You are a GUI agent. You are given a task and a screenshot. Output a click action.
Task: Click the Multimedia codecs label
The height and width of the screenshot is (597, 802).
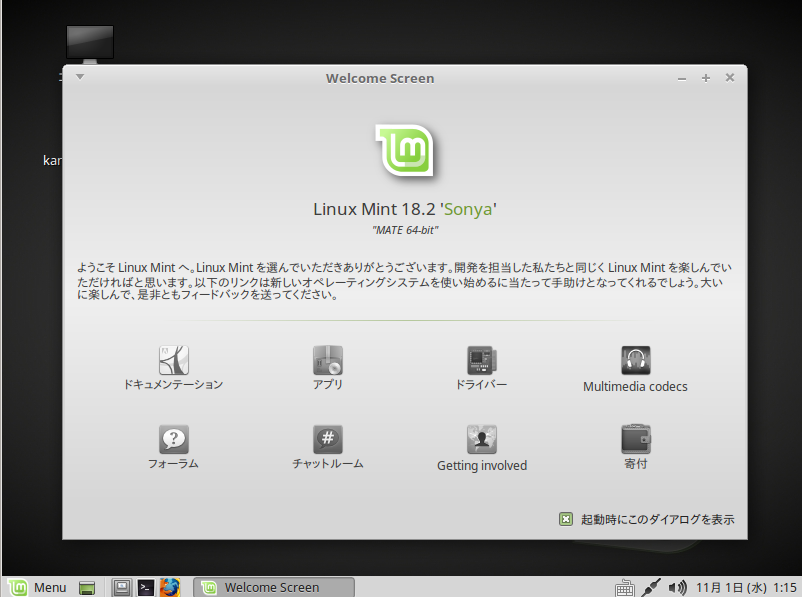[x=635, y=386]
